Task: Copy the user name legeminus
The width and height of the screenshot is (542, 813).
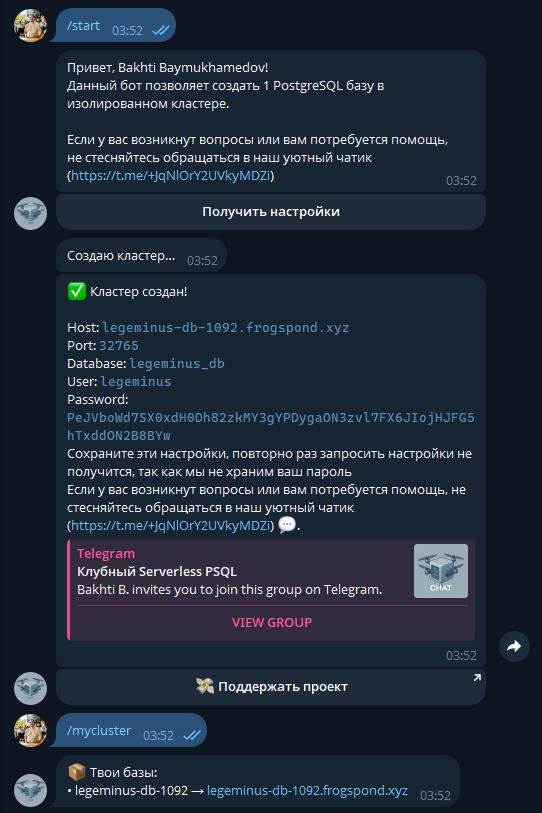Action: 136,382
